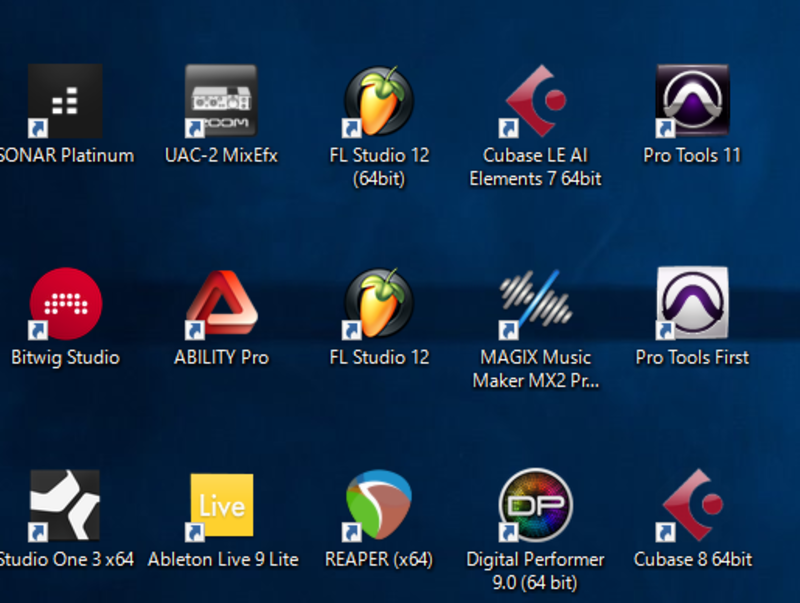Click the Pro Tools First shortcut icon
The image size is (800, 603).
tap(692, 303)
